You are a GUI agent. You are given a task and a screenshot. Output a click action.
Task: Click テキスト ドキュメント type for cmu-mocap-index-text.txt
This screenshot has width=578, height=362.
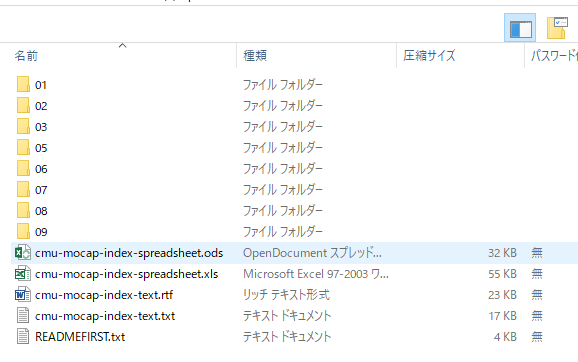coord(287,316)
